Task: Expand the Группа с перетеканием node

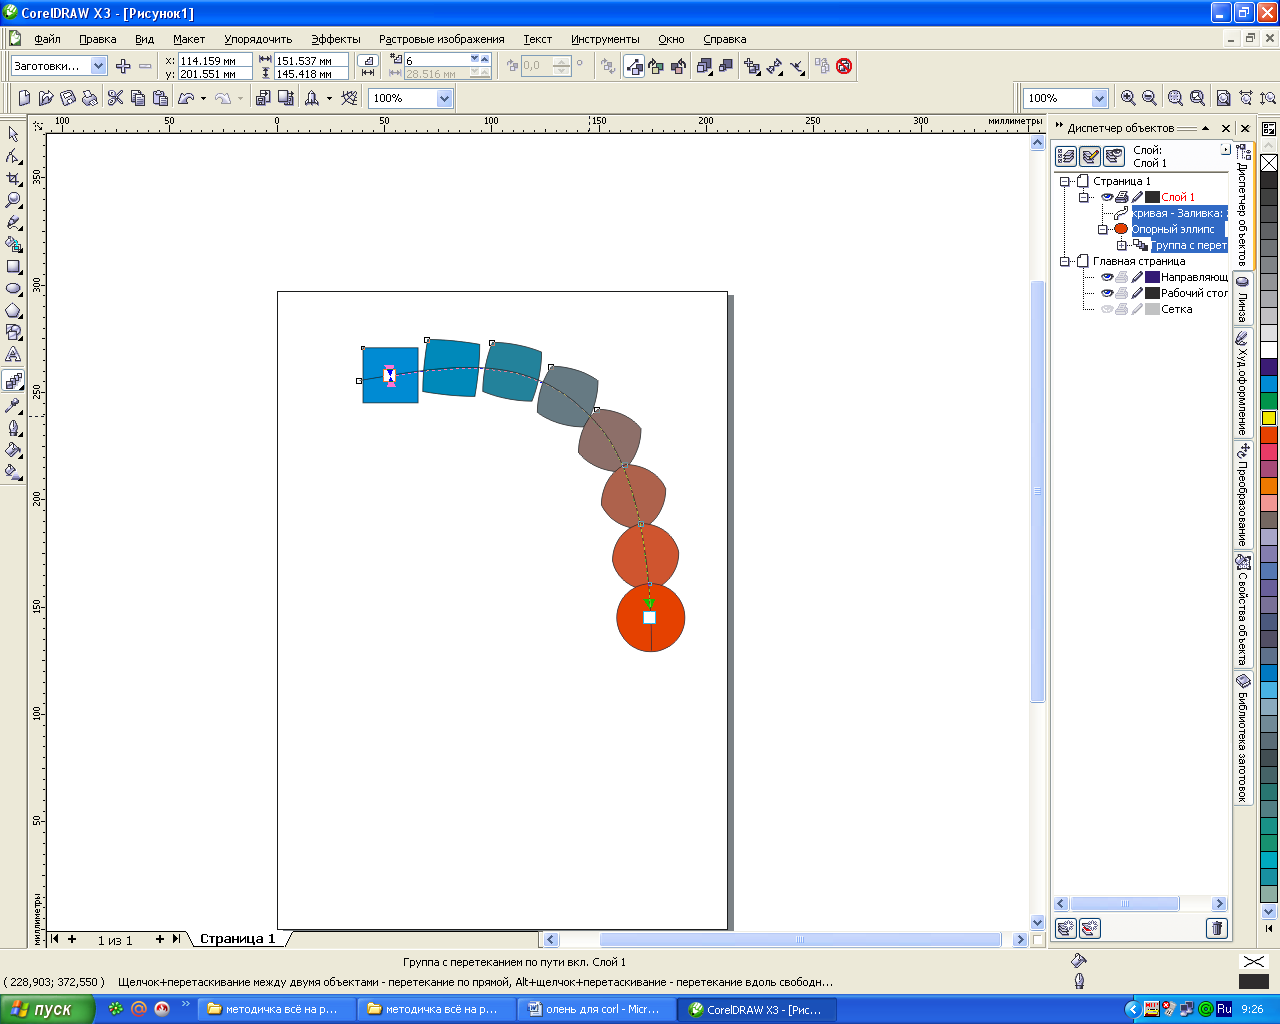Action: tap(1122, 245)
